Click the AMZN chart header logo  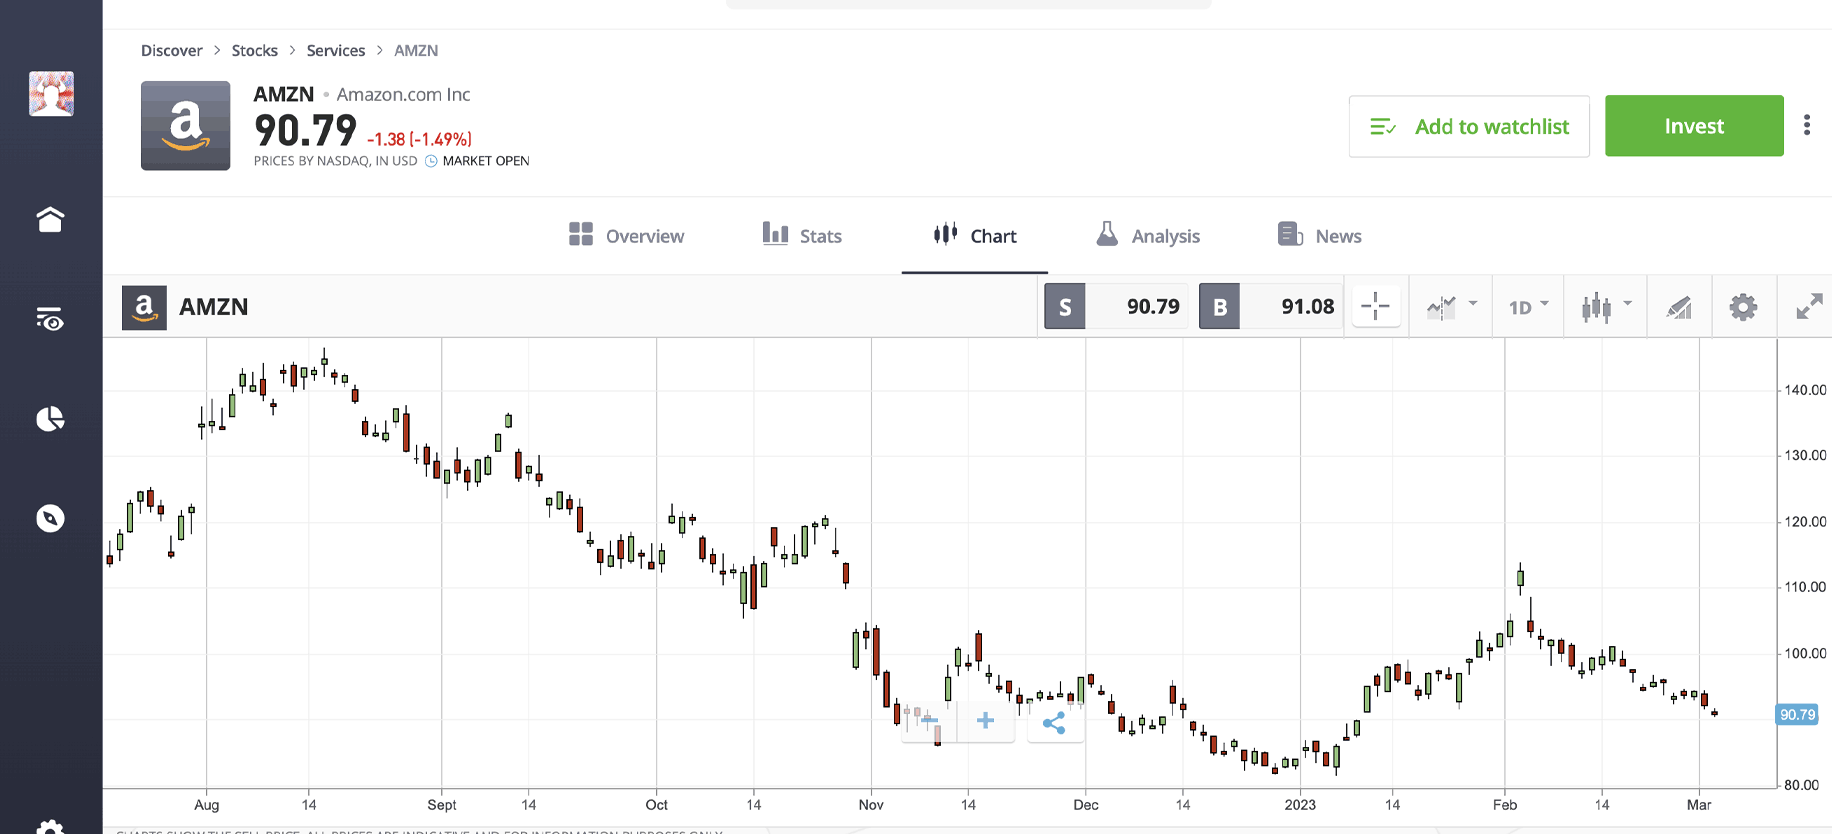tap(144, 307)
